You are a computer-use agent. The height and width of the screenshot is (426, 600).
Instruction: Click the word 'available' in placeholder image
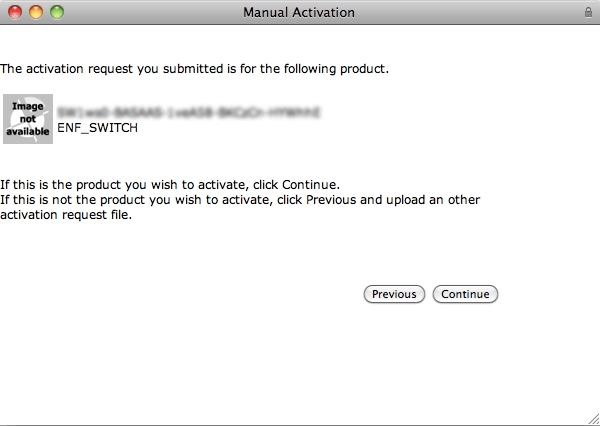point(28,132)
